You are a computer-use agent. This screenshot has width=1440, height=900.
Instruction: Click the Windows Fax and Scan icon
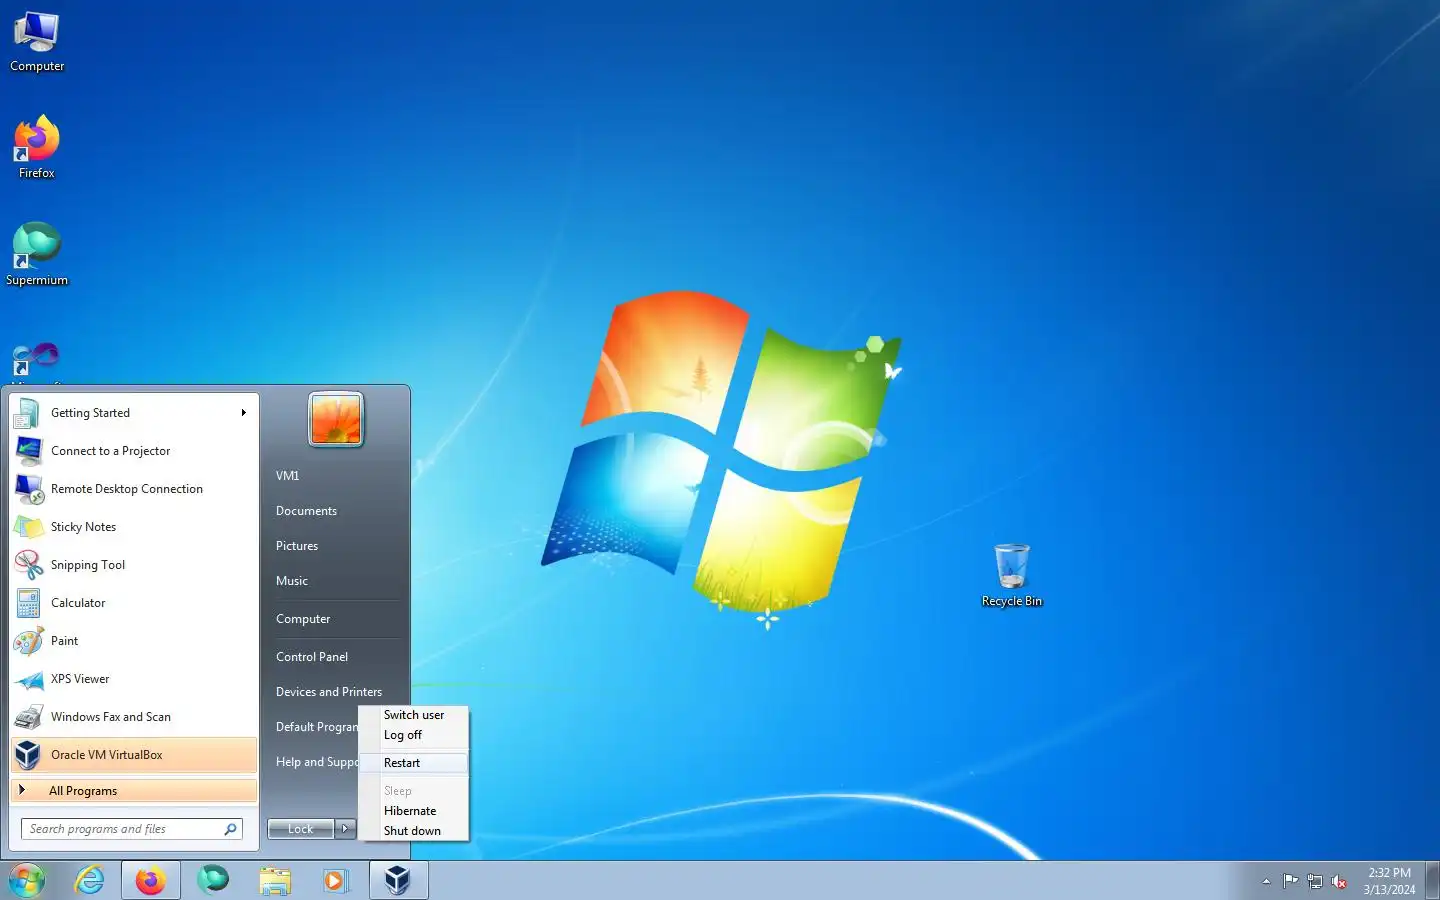[28, 717]
